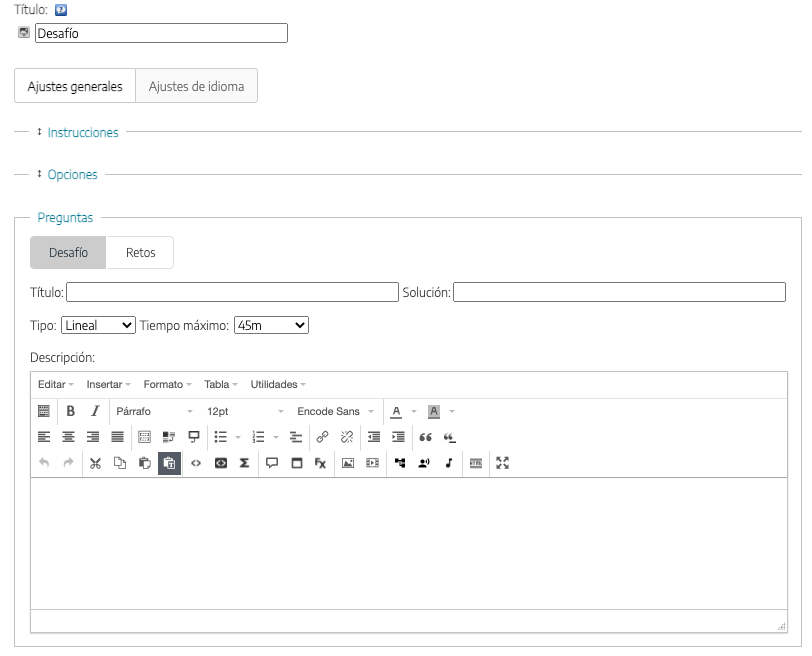Viewport: 812px width, 656px height.
Task: Open fullscreen mode in the editor
Action: [x=503, y=463]
